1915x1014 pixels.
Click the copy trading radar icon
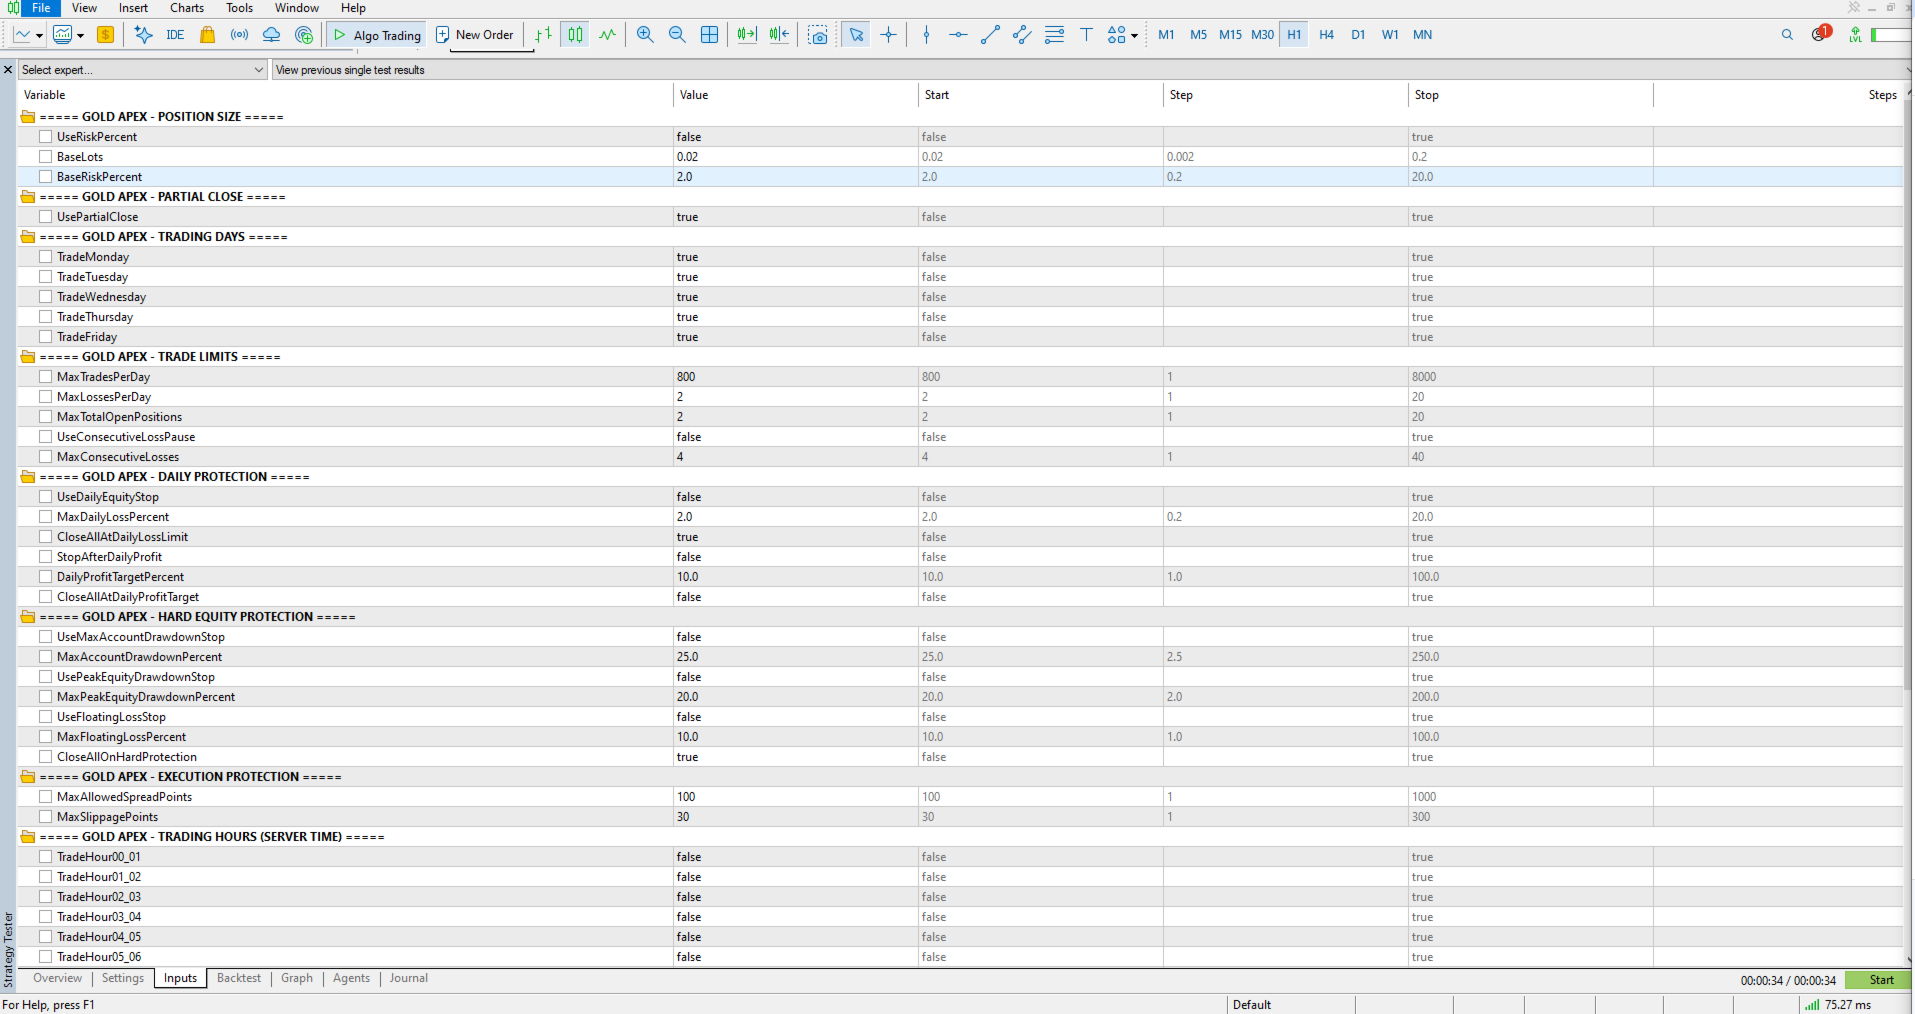304,35
